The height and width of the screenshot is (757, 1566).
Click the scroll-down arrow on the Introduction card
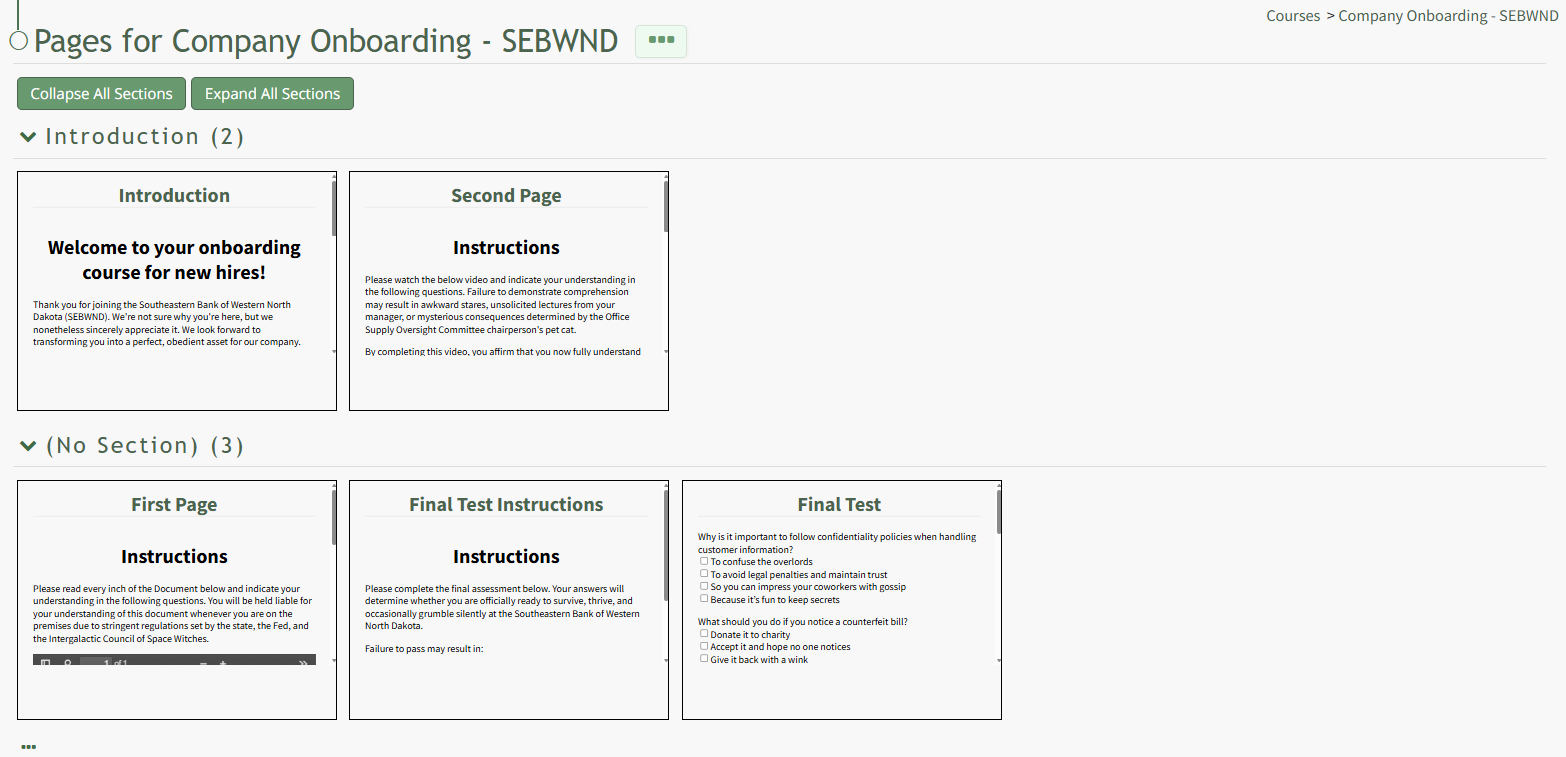click(x=334, y=352)
